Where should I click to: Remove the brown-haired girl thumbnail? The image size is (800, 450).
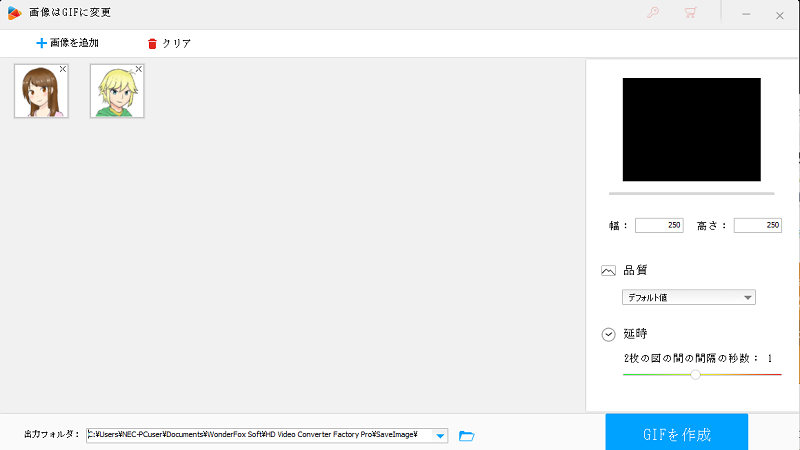[63, 69]
